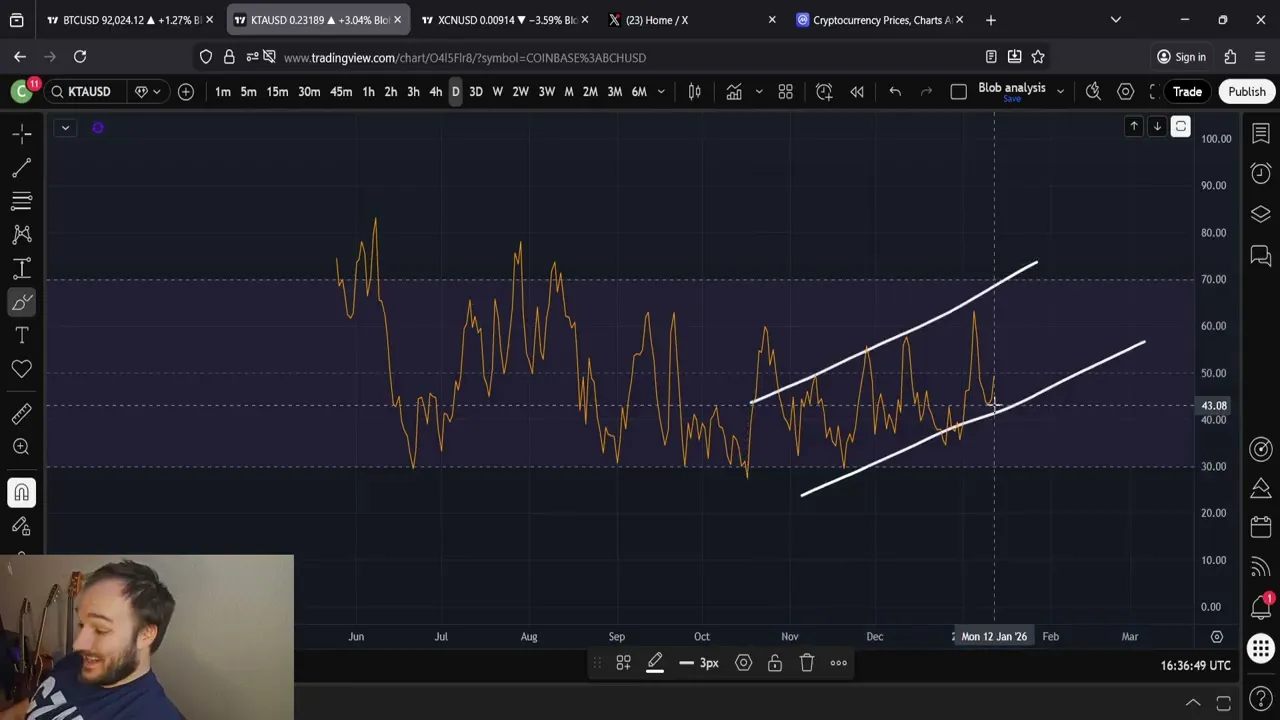Screen dimensions: 1280x720
Task: Start bar replay rewind icon
Action: 857,92
